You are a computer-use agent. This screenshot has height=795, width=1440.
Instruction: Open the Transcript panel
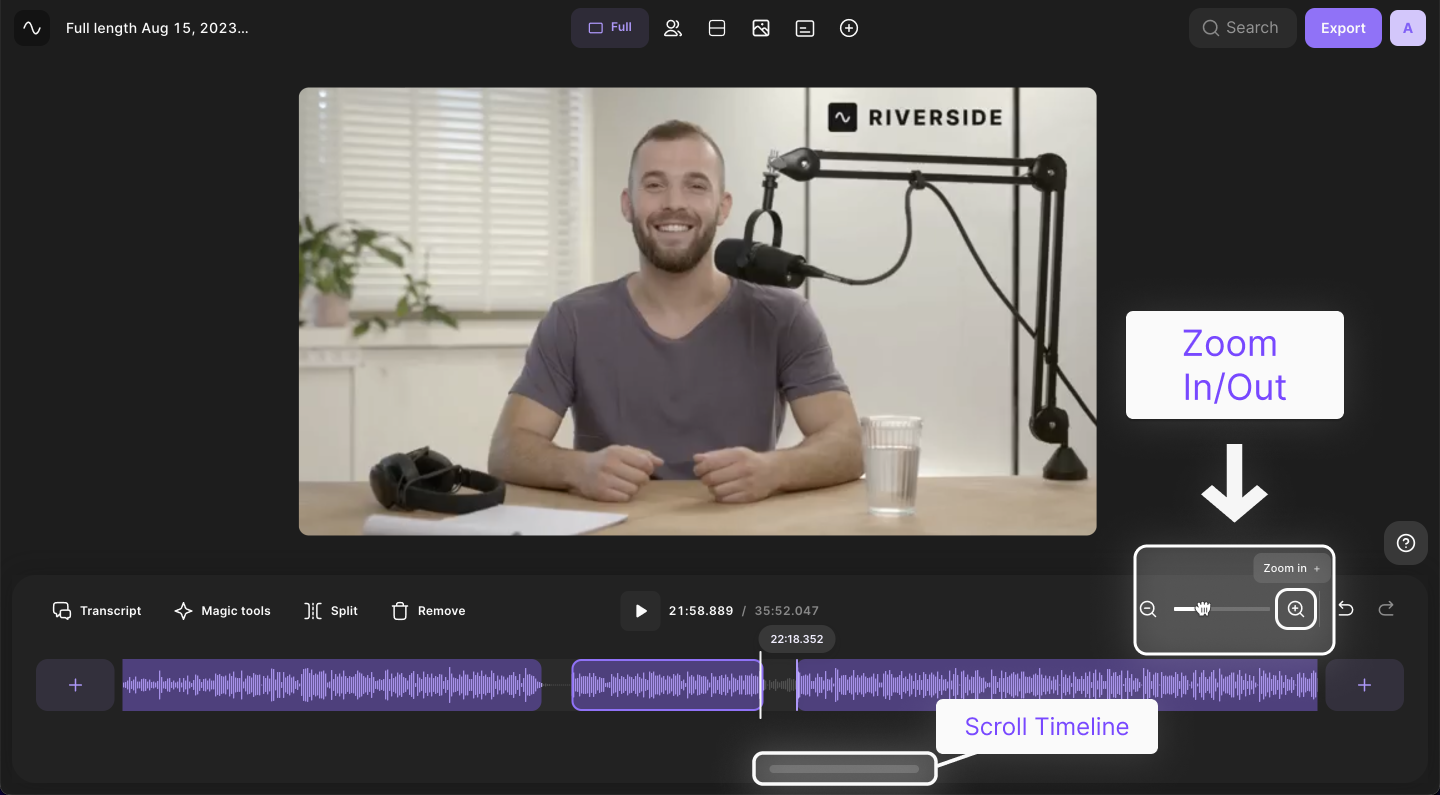[97, 610]
